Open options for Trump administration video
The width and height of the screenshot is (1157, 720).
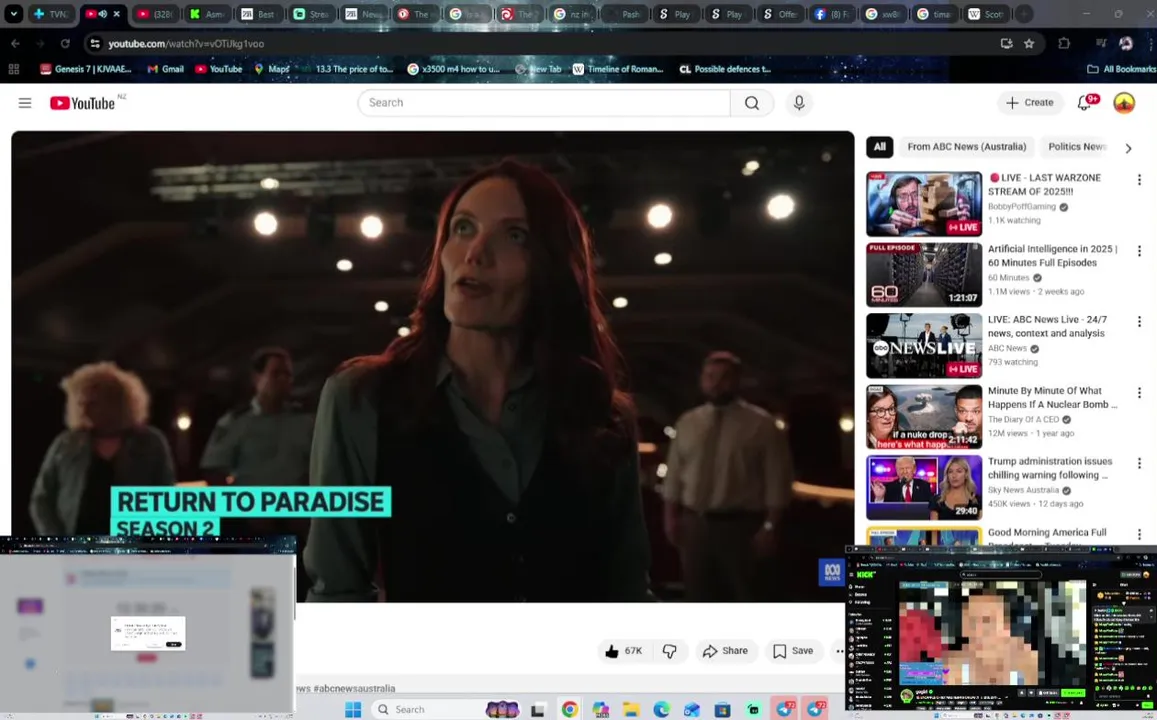(1139, 463)
